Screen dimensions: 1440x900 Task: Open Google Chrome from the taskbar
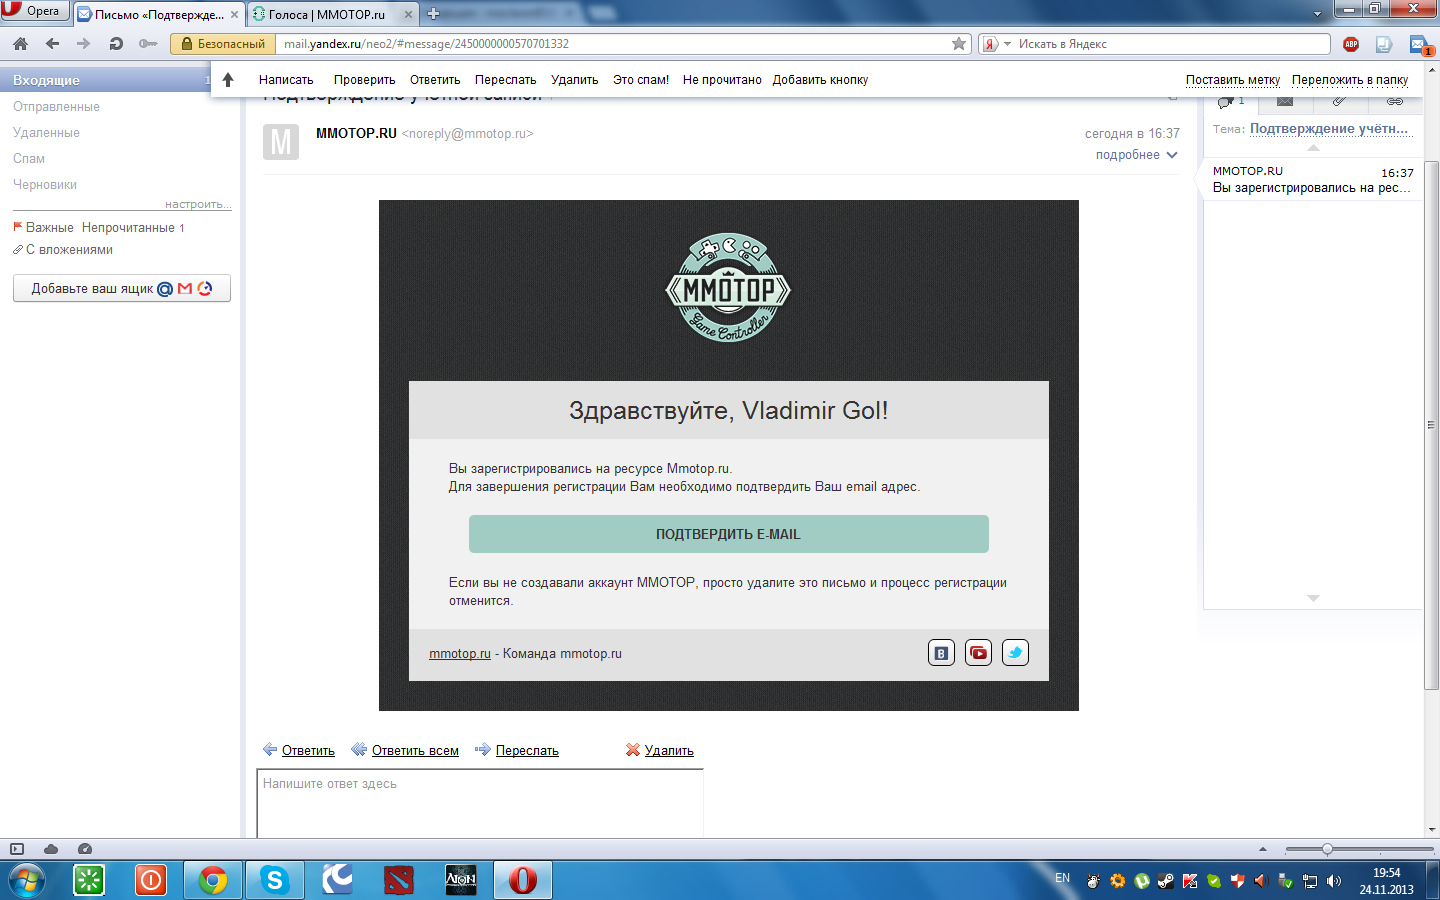click(212, 880)
